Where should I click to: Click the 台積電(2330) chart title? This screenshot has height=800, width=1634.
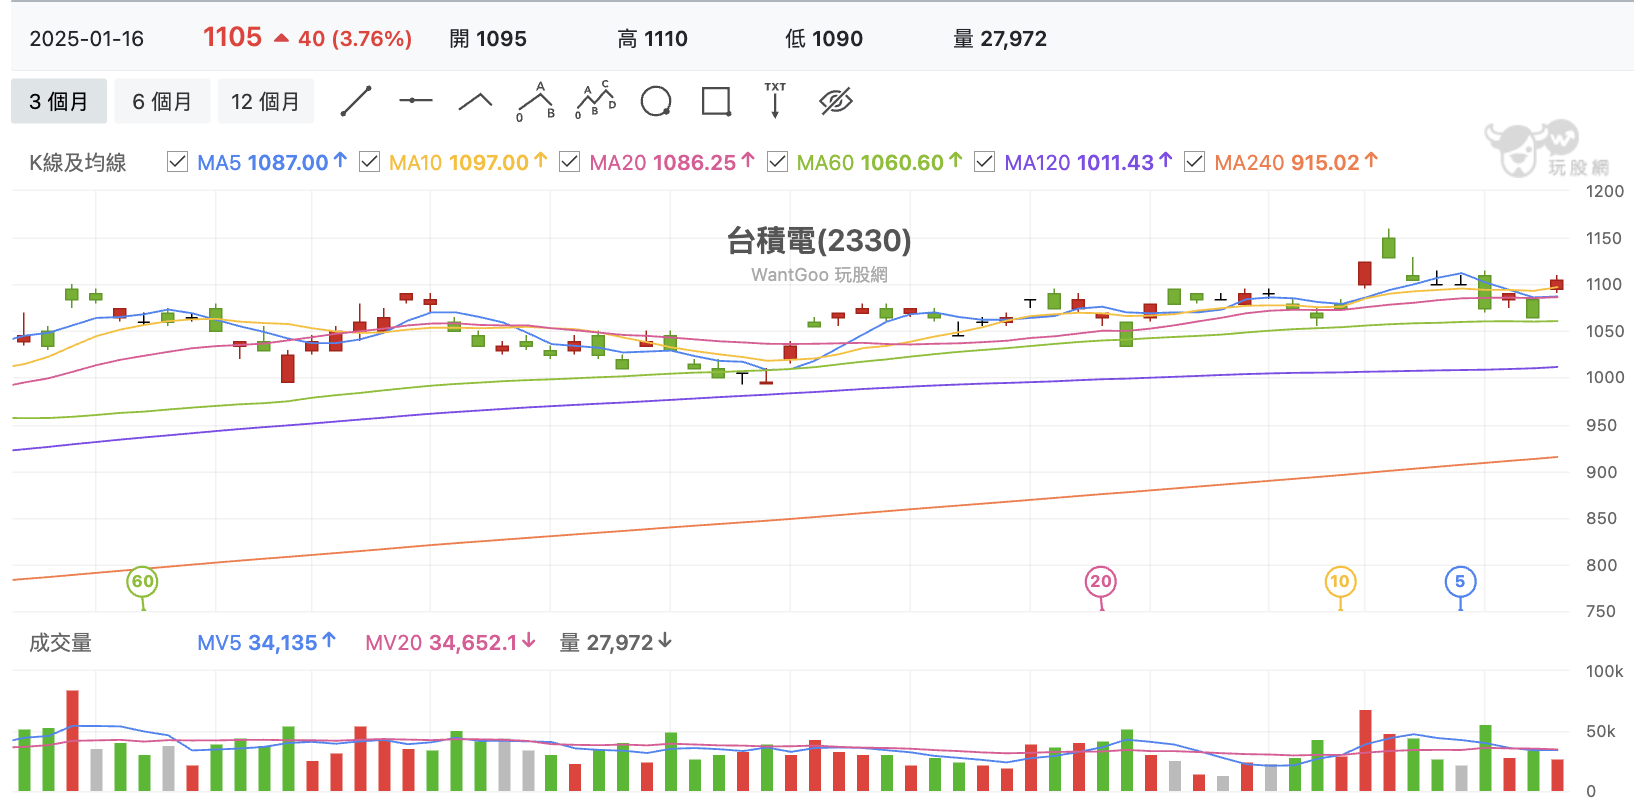tap(819, 240)
